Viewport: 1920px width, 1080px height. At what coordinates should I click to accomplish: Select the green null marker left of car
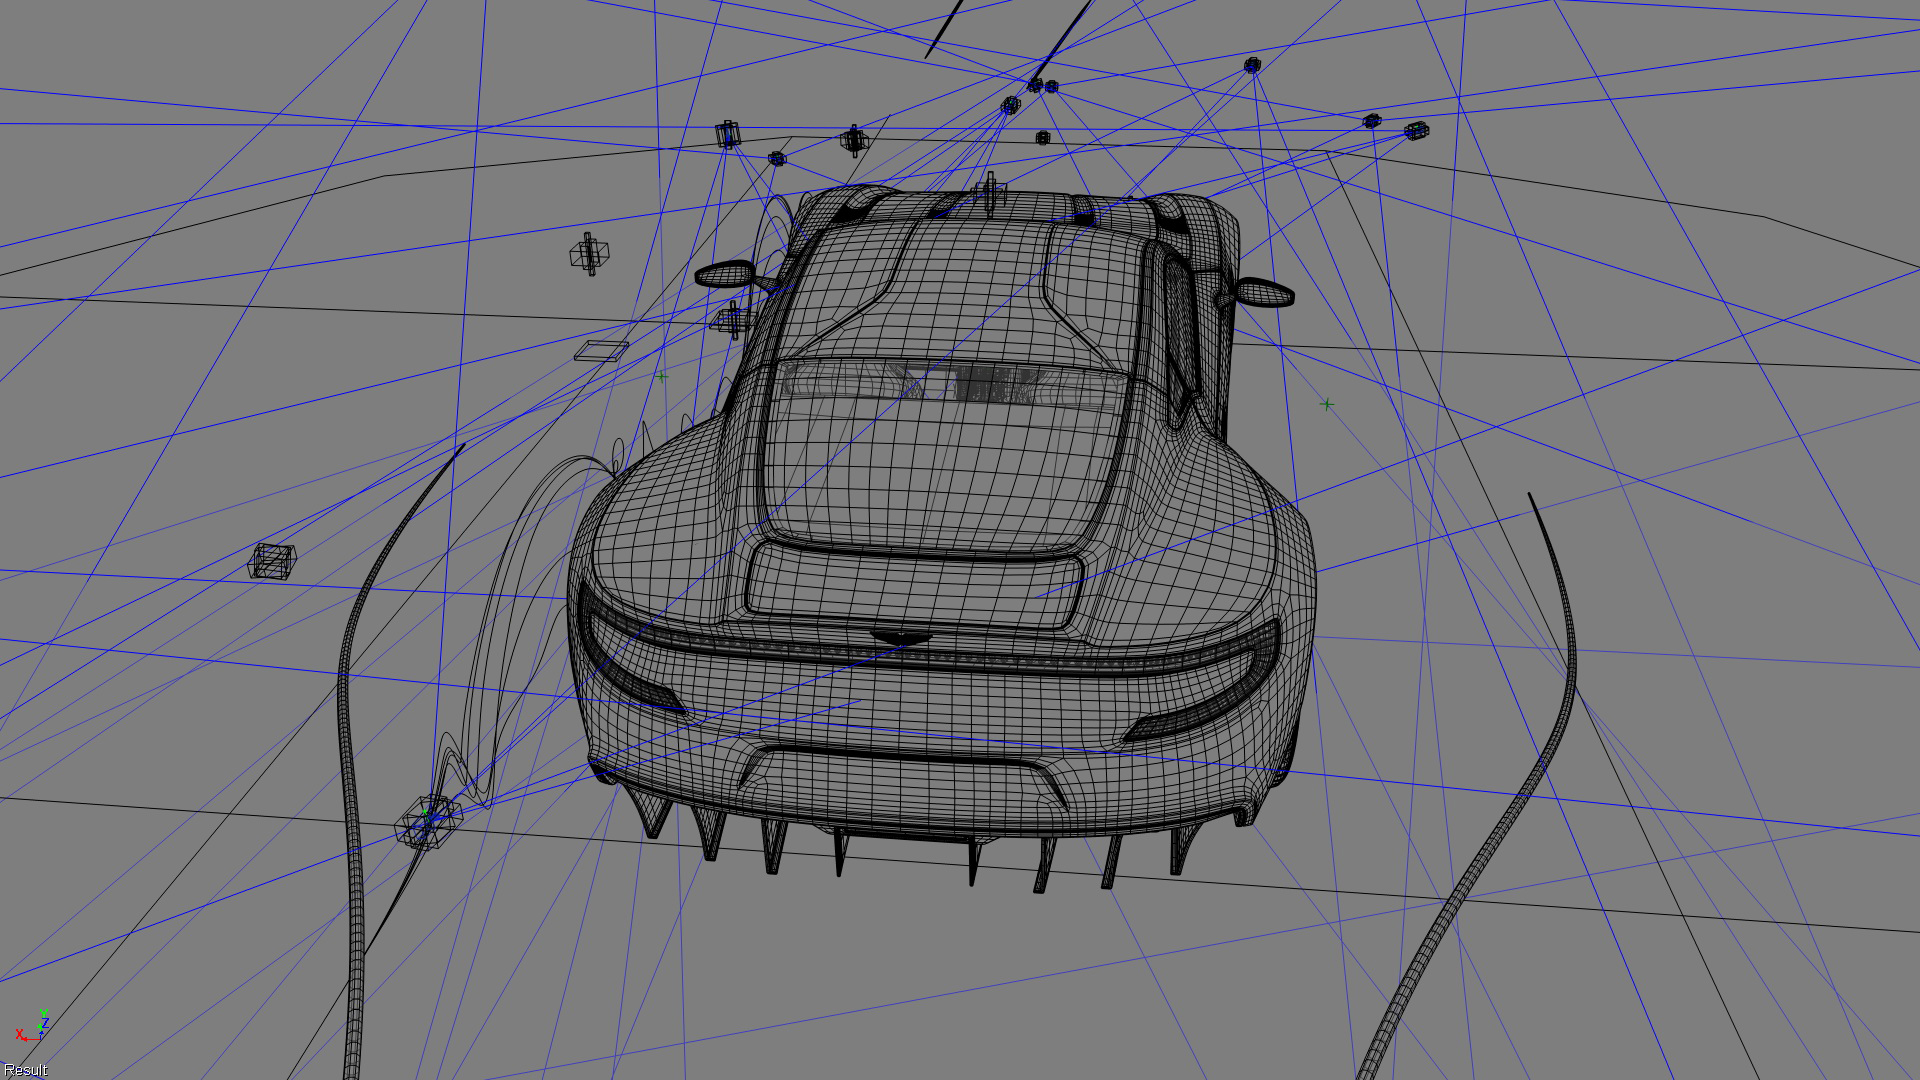pos(661,377)
